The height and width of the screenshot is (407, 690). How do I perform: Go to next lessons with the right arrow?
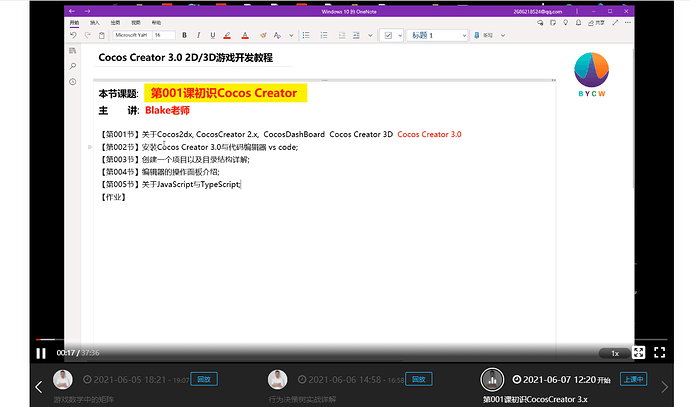click(x=664, y=387)
